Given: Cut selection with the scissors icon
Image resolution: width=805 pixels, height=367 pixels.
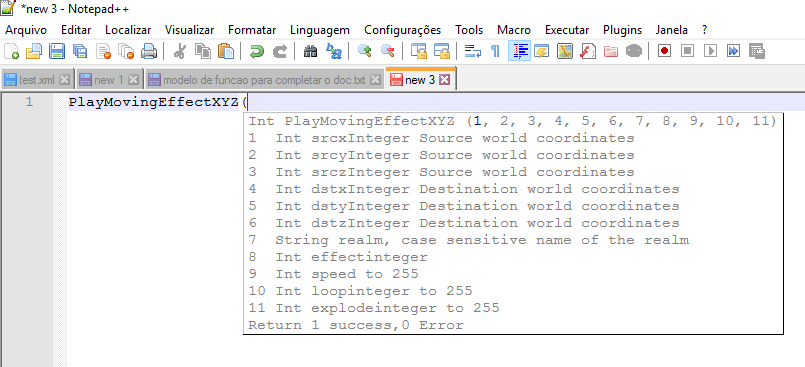Looking at the screenshot, I should 180,51.
